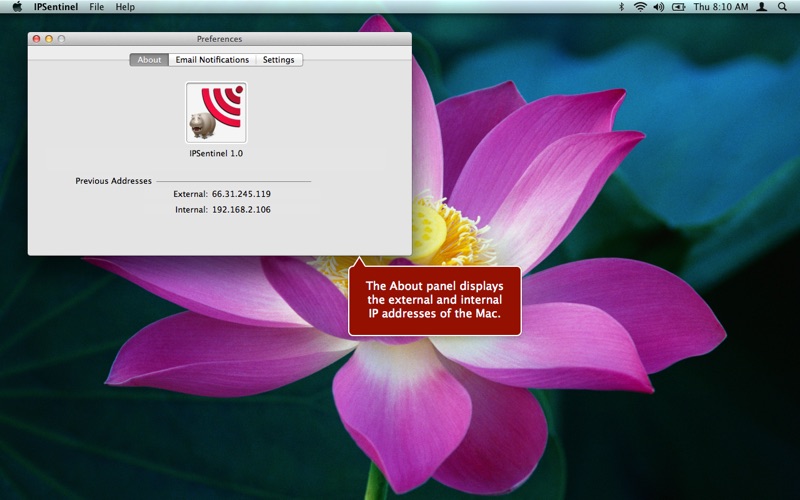Viewport: 800px width, 500px height.
Task: Open the Apple menu
Action: (x=17, y=7)
